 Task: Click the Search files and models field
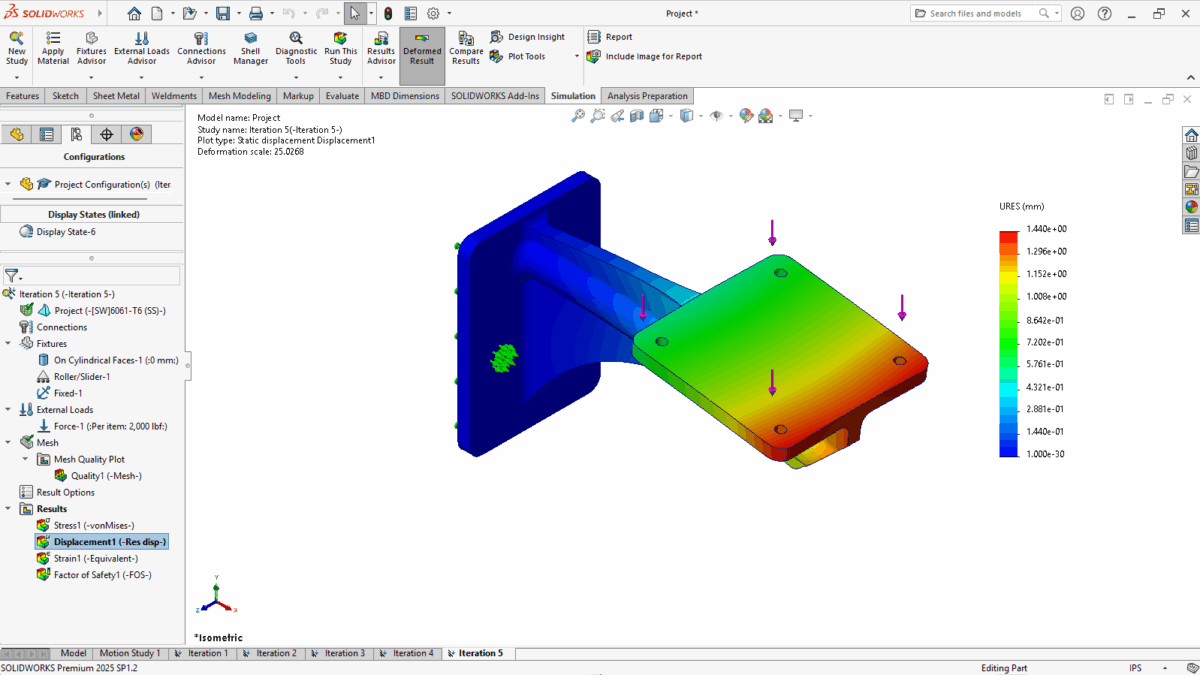click(x=982, y=14)
